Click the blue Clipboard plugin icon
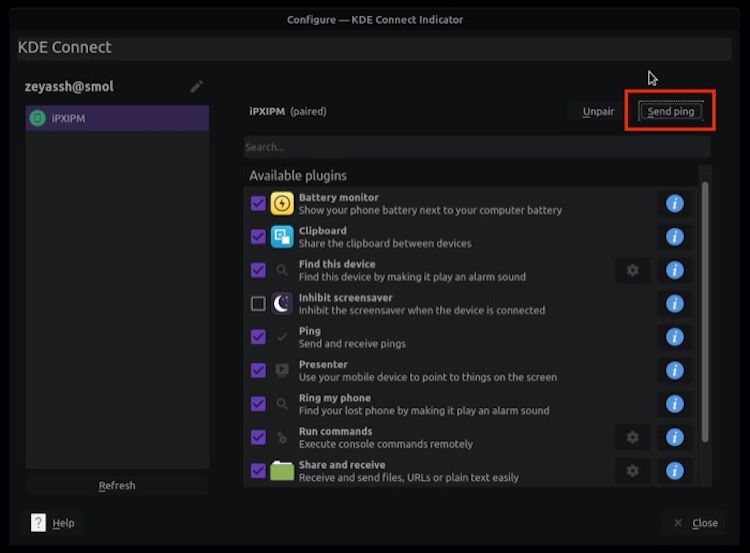 coord(282,237)
